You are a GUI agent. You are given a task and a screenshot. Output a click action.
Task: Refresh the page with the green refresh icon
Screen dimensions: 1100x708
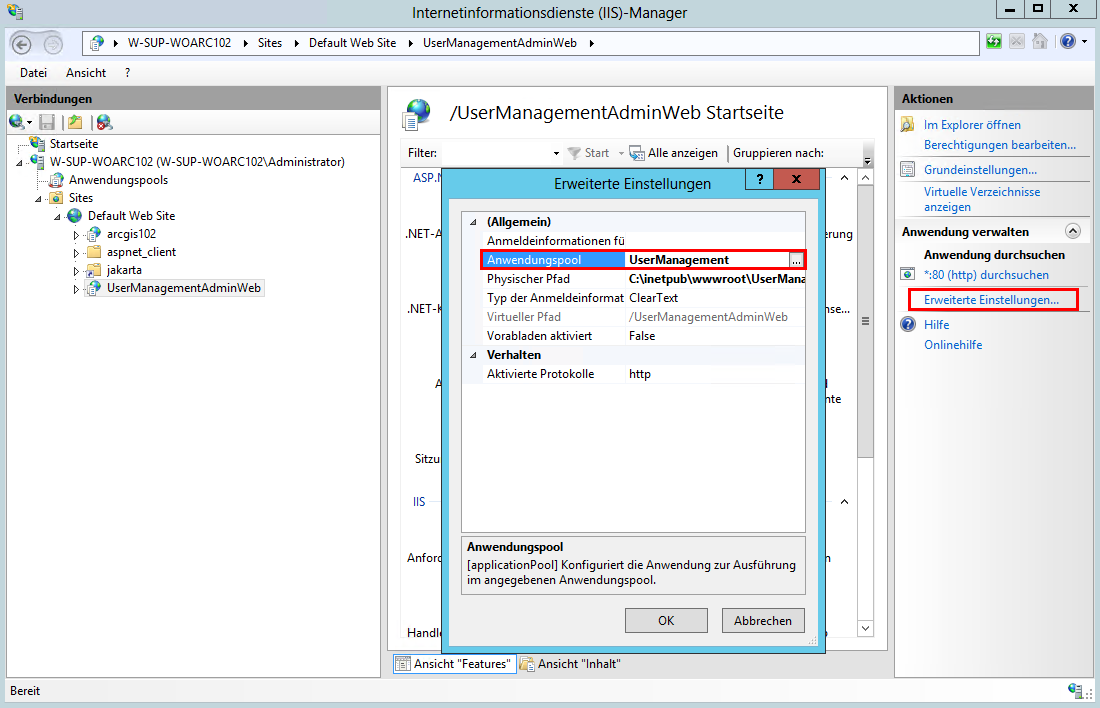click(993, 41)
